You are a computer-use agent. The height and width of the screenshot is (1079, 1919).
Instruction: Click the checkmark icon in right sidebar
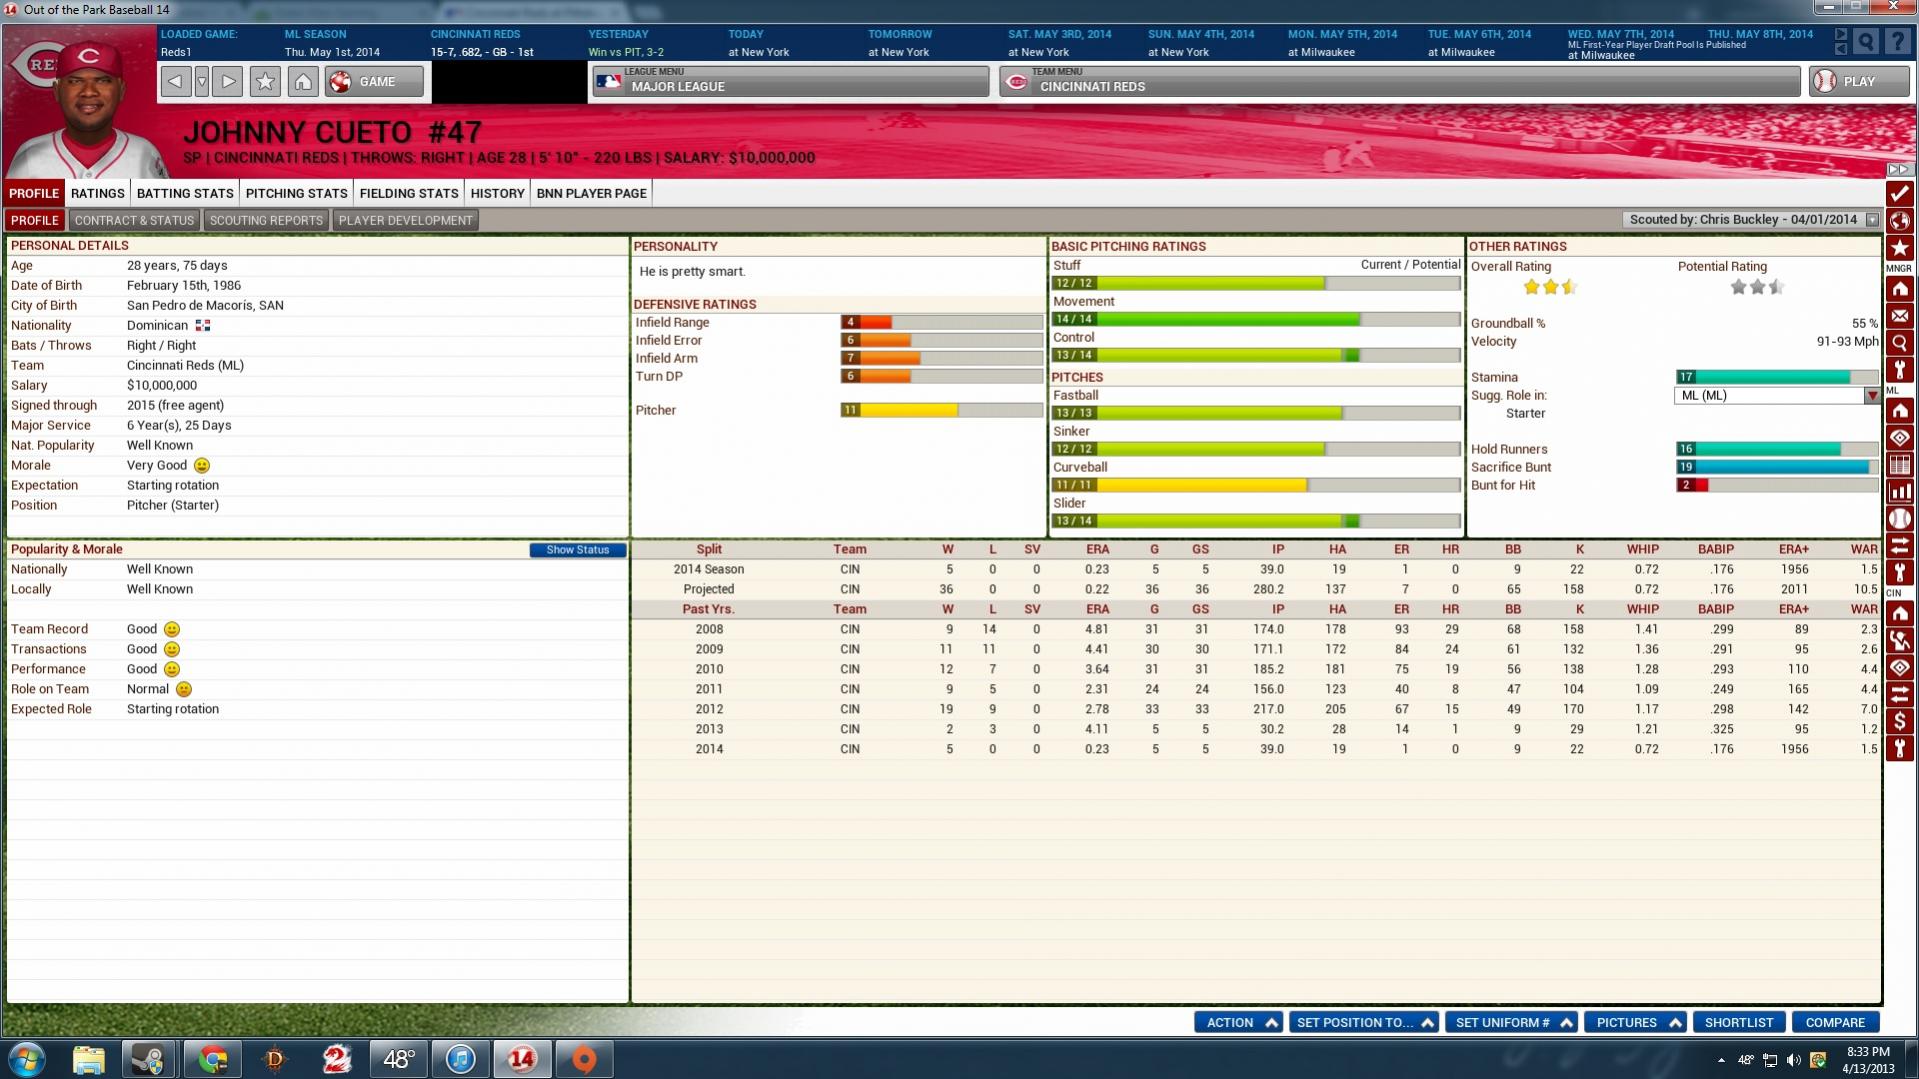click(1899, 194)
